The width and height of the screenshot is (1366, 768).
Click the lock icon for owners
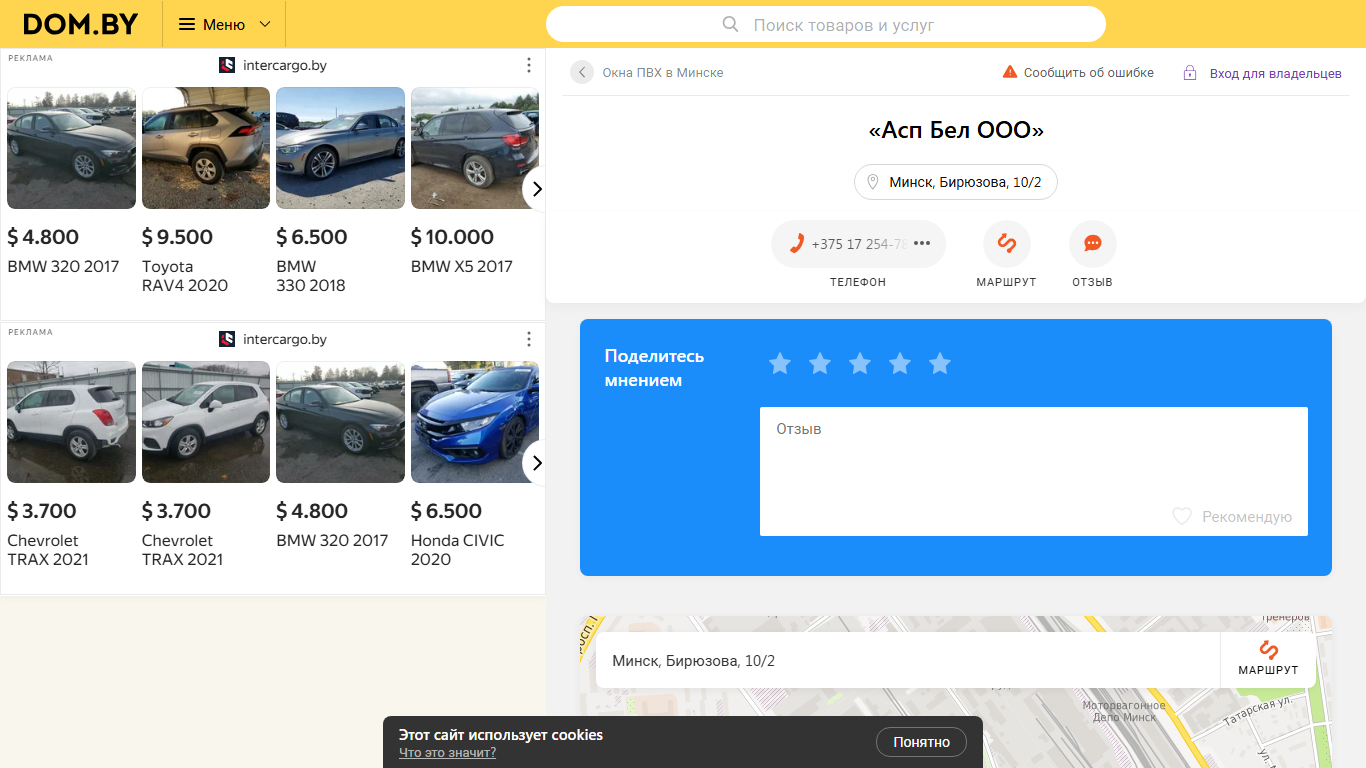coord(1190,73)
